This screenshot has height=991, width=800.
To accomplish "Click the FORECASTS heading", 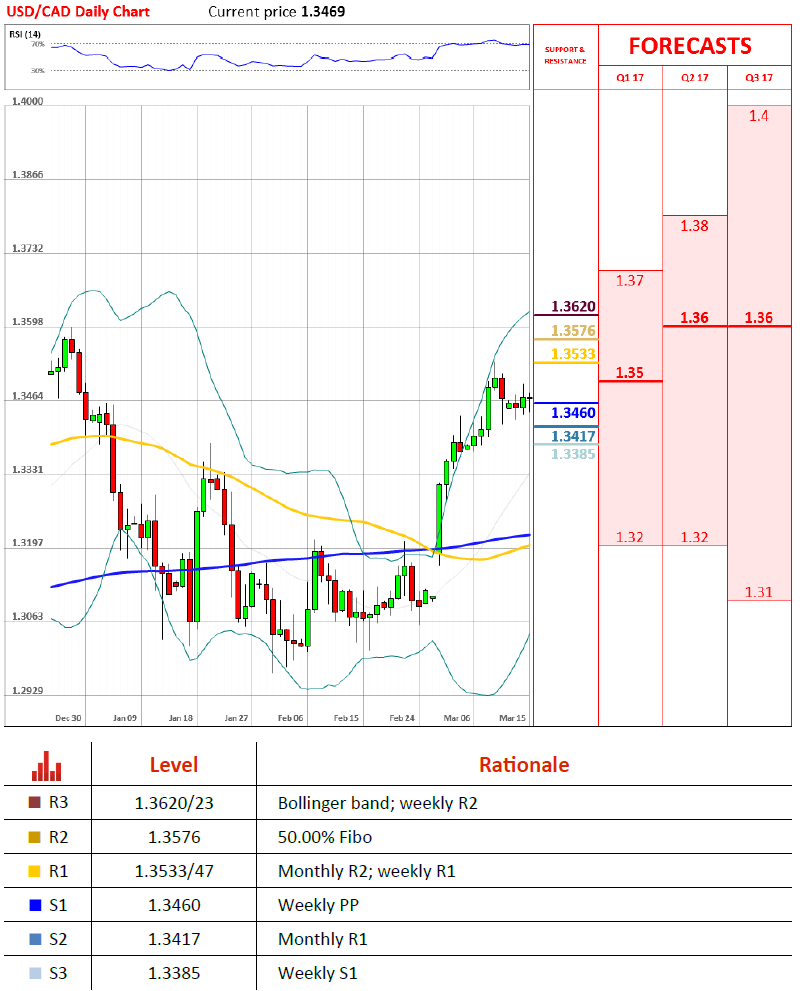I will [690, 46].
